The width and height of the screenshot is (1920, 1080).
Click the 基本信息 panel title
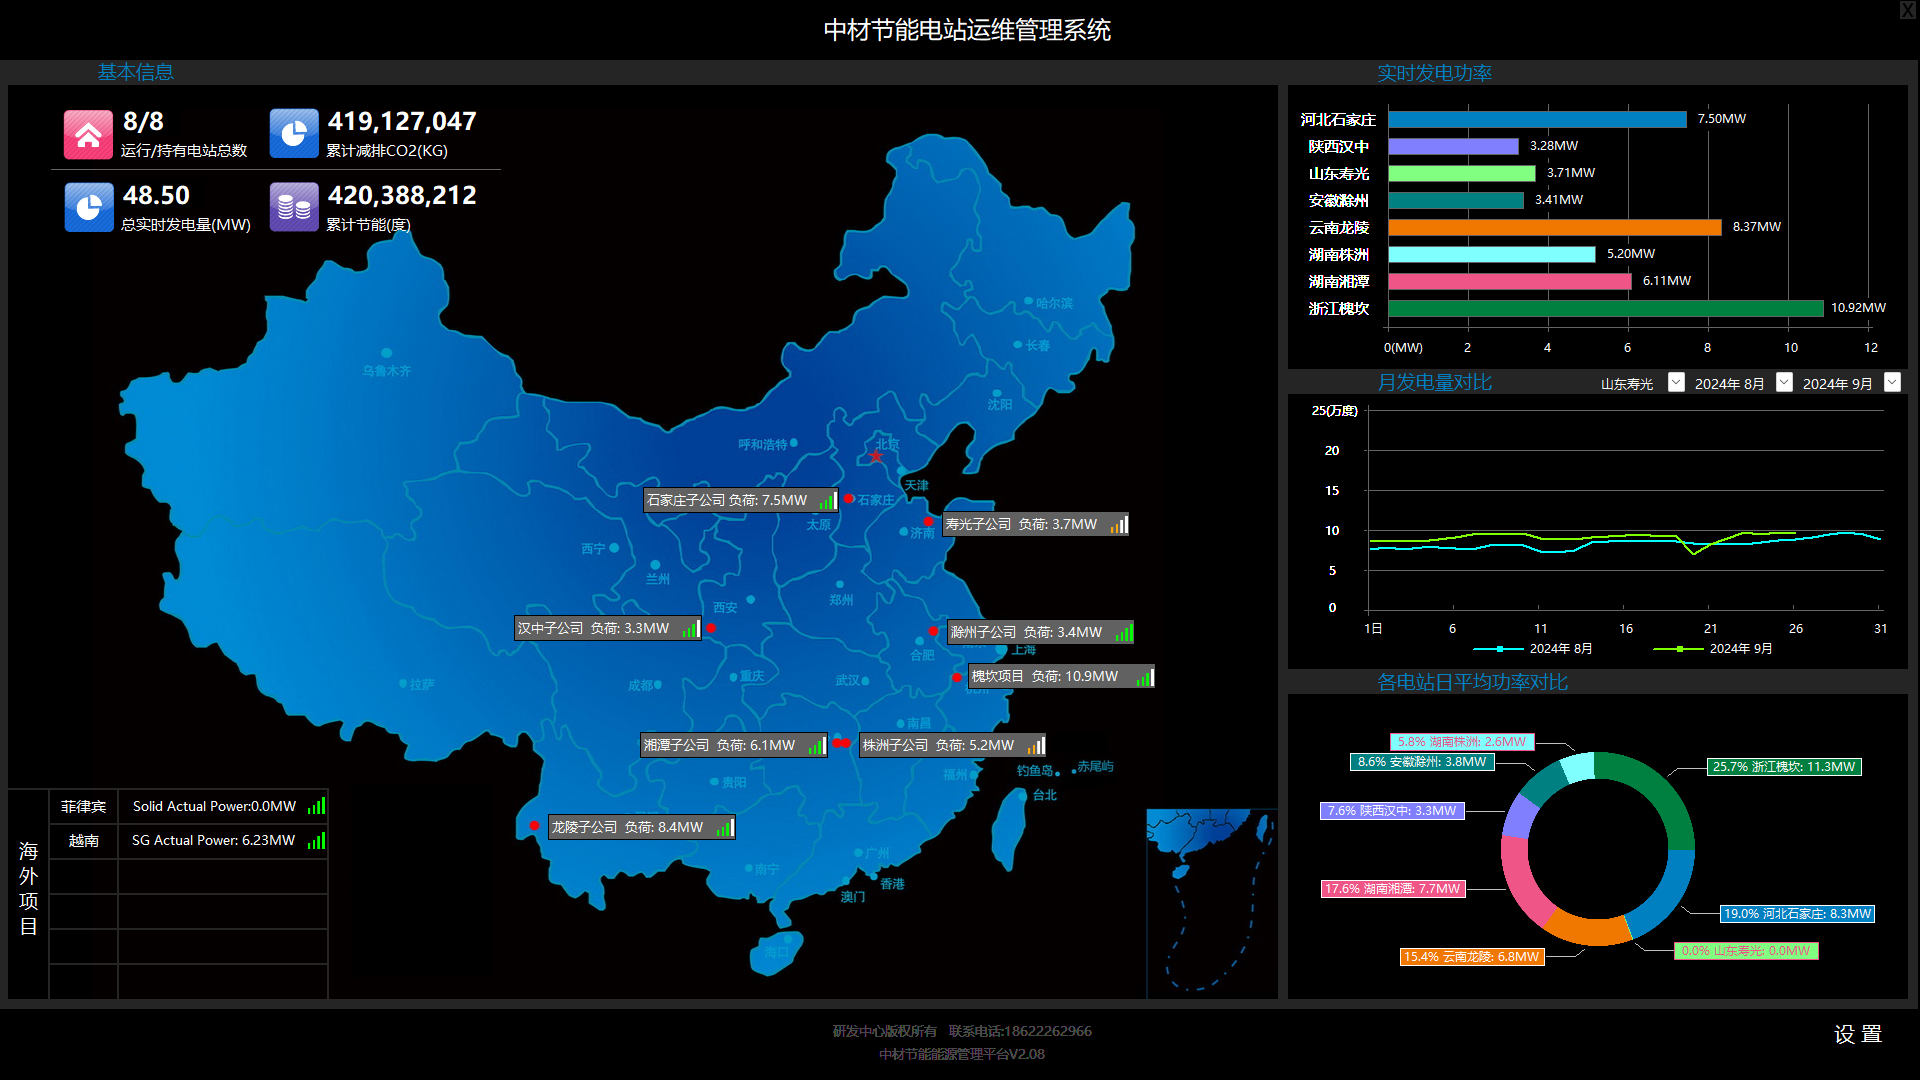click(x=136, y=72)
